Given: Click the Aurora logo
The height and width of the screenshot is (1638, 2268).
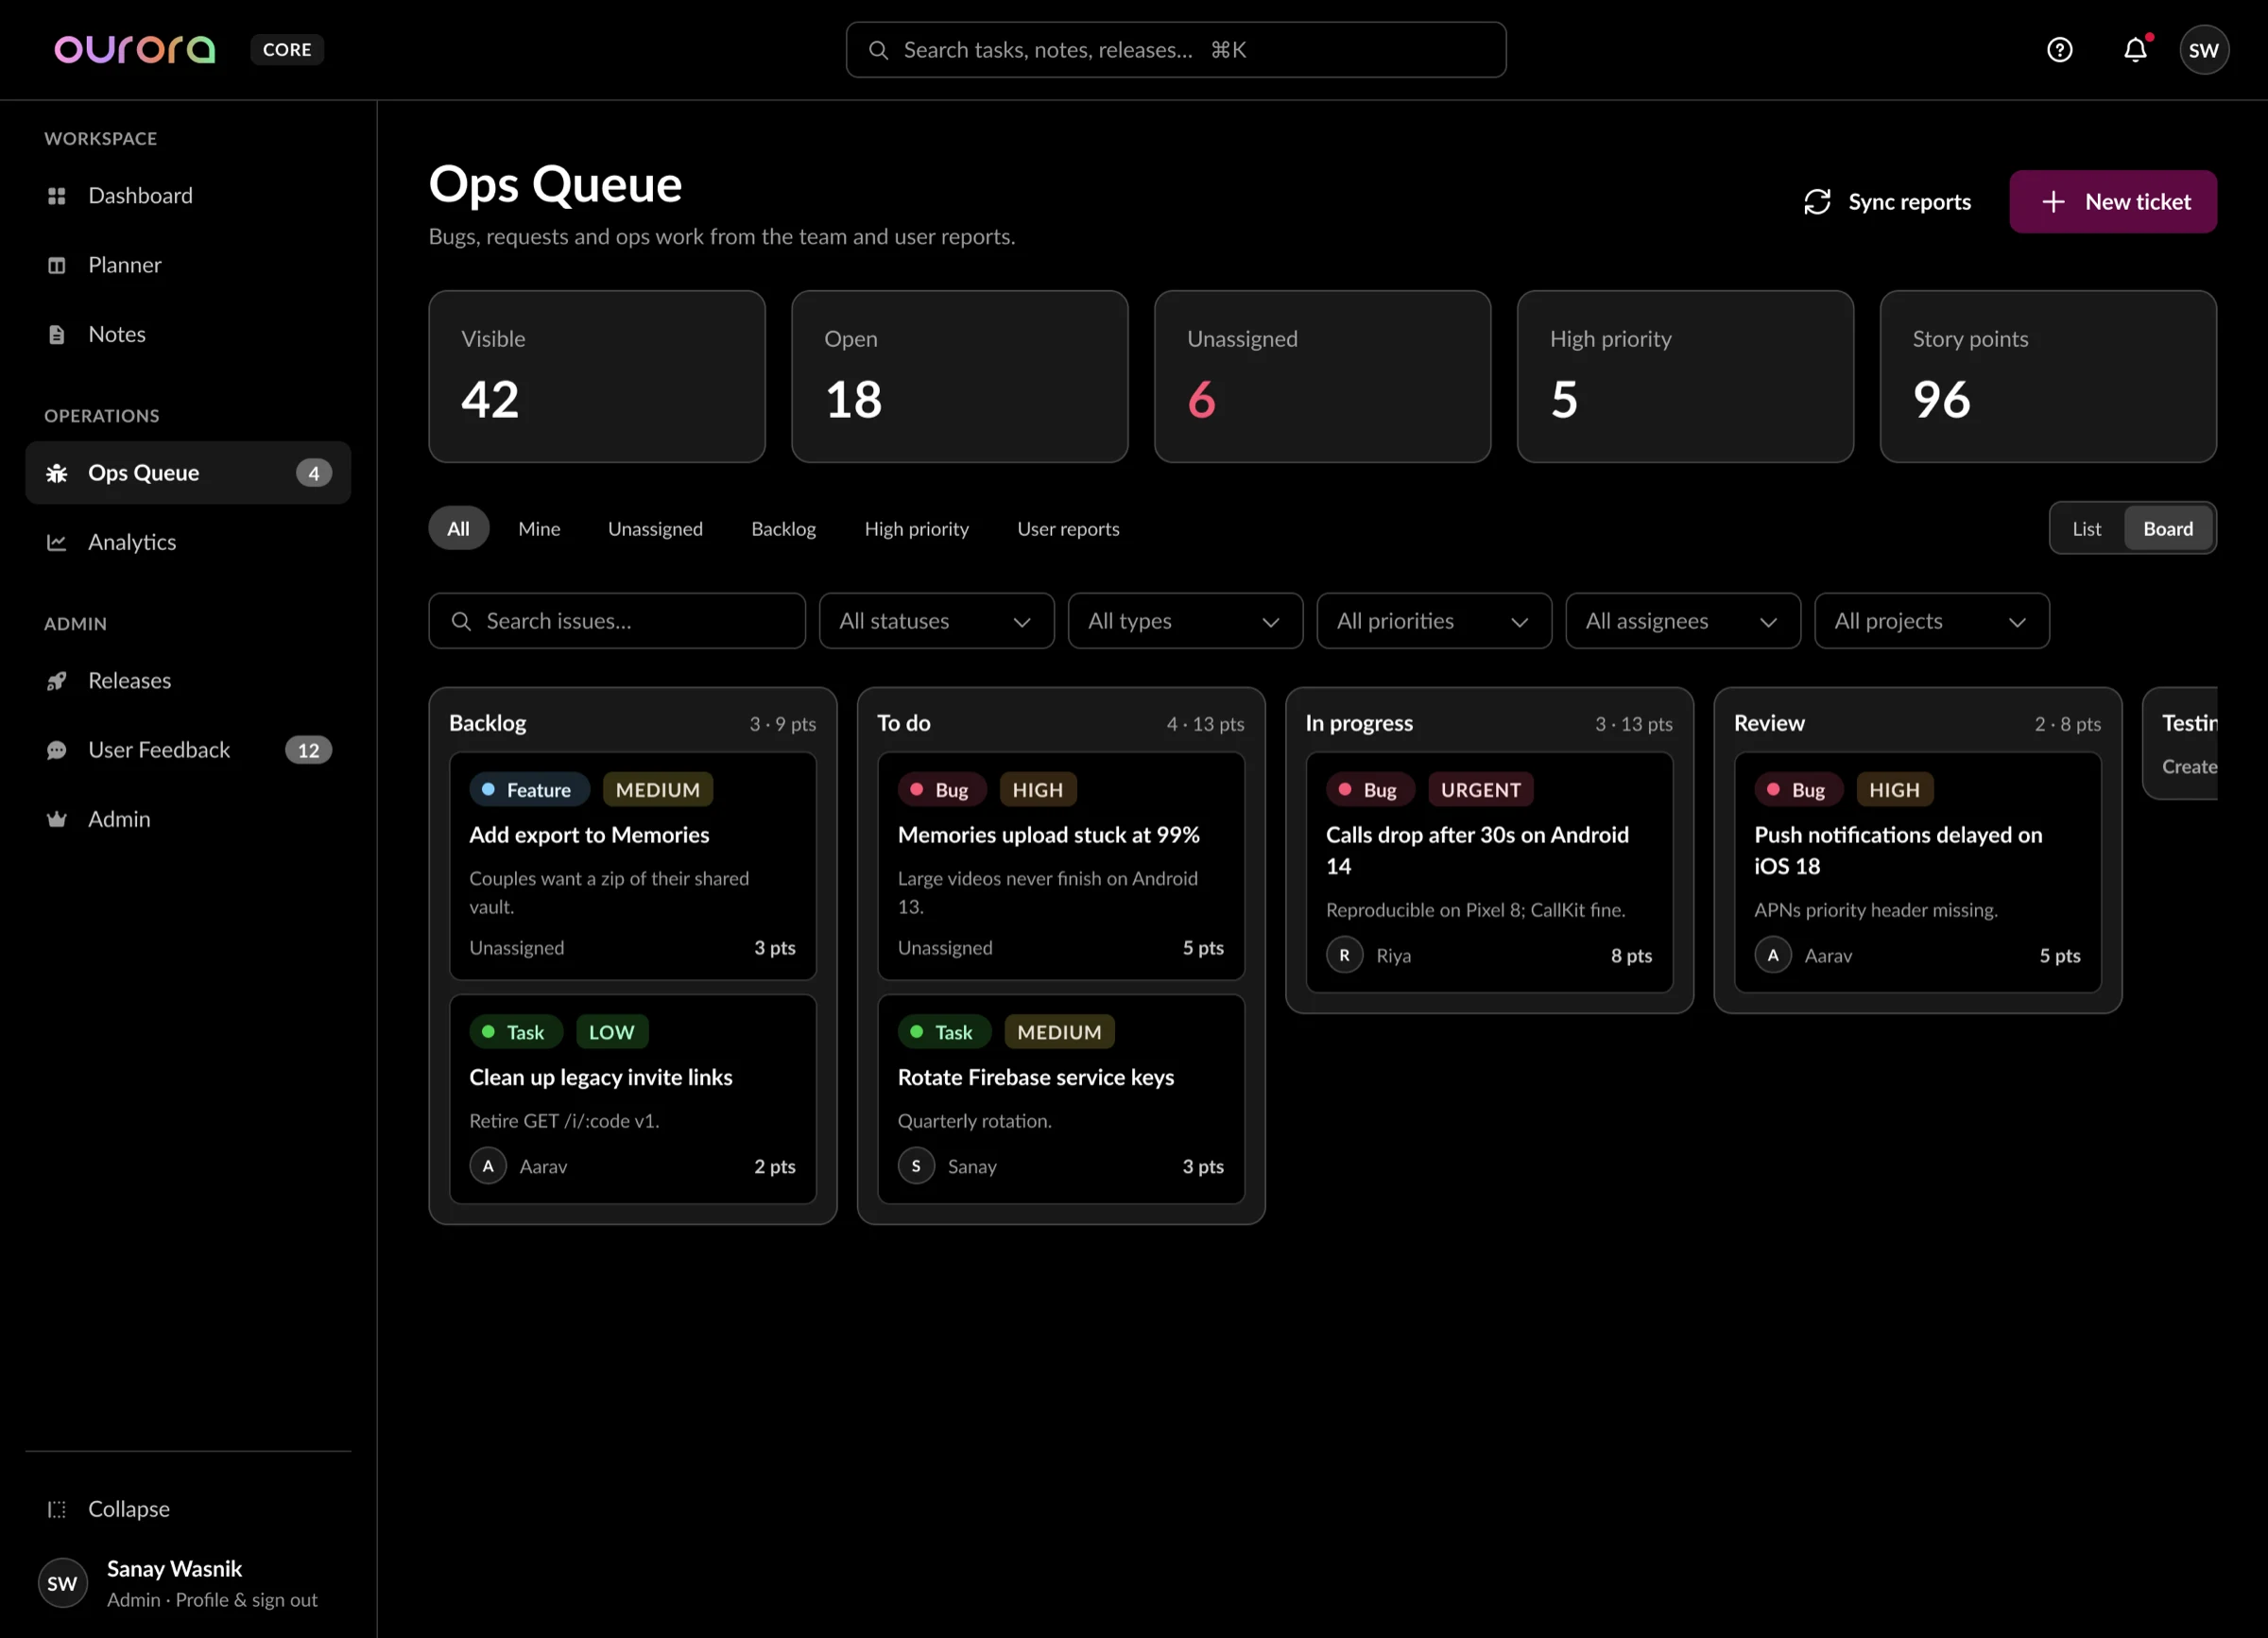Looking at the screenshot, I should (x=135, y=49).
